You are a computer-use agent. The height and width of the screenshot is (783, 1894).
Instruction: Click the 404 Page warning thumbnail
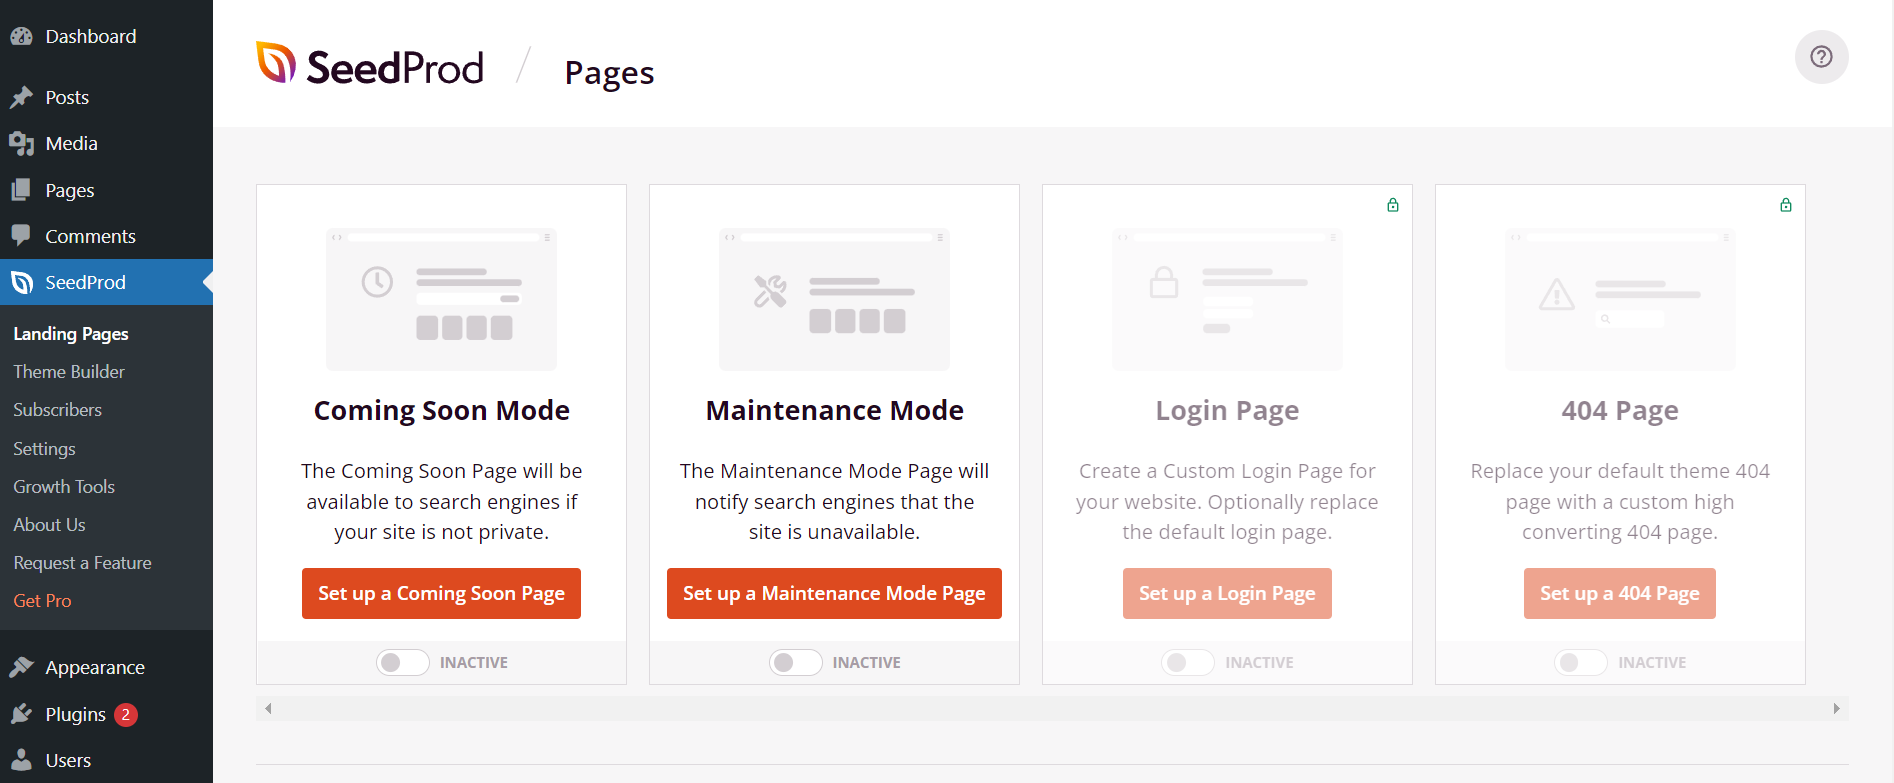(x=1620, y=299)
